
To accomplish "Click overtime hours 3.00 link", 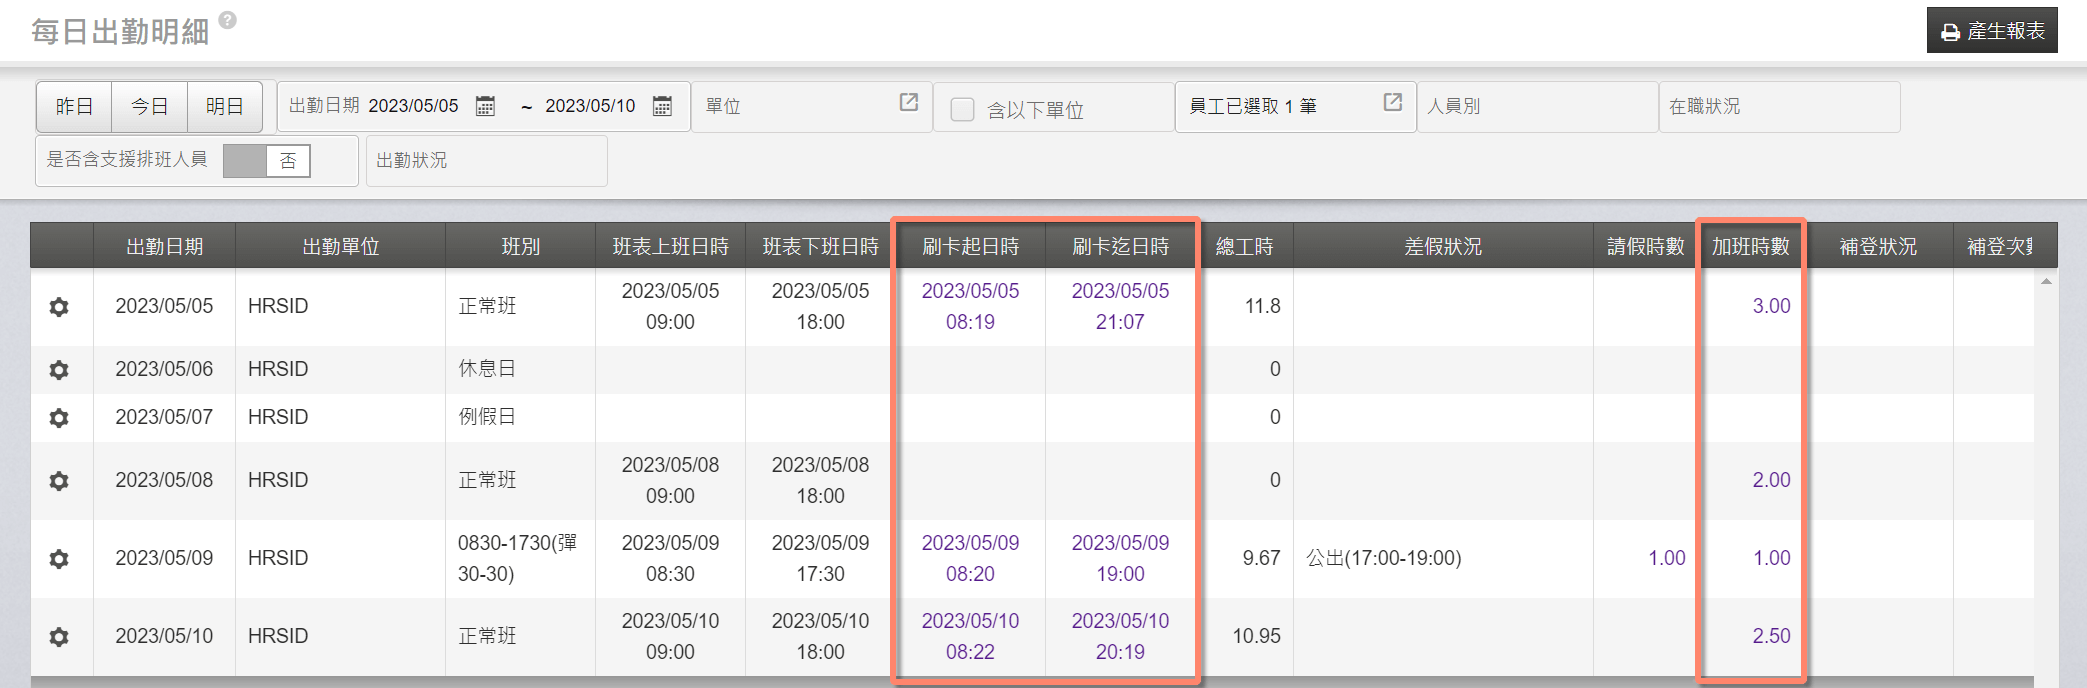I will 1771,306.
